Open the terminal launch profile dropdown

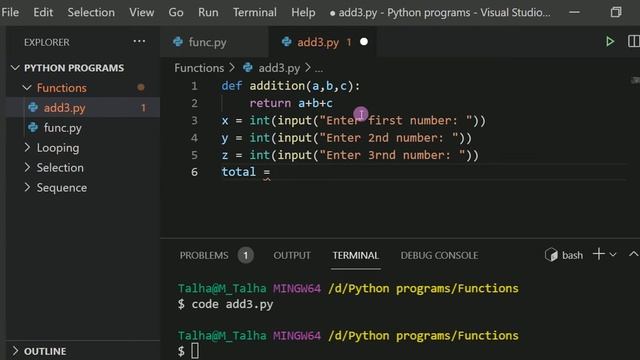point(613,254)
